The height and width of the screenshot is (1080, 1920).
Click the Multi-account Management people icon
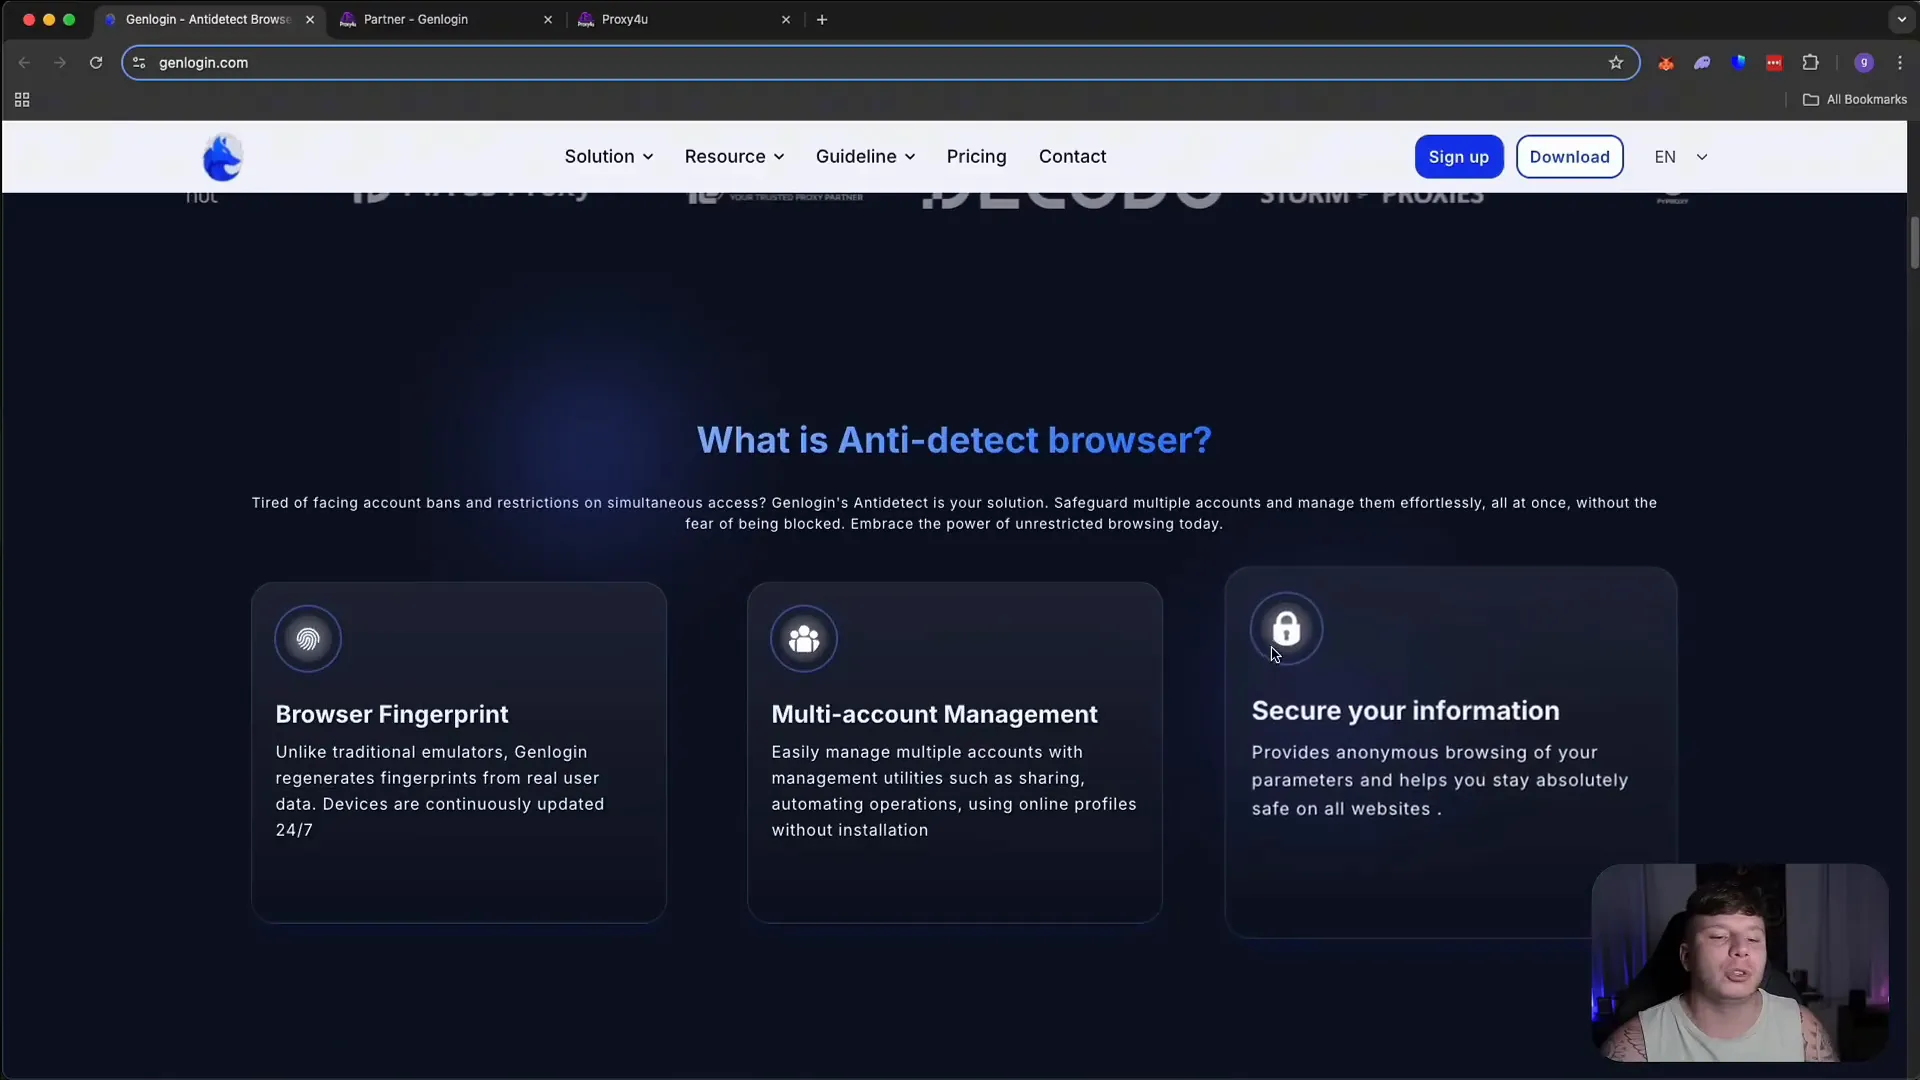[x=804, y=639]
